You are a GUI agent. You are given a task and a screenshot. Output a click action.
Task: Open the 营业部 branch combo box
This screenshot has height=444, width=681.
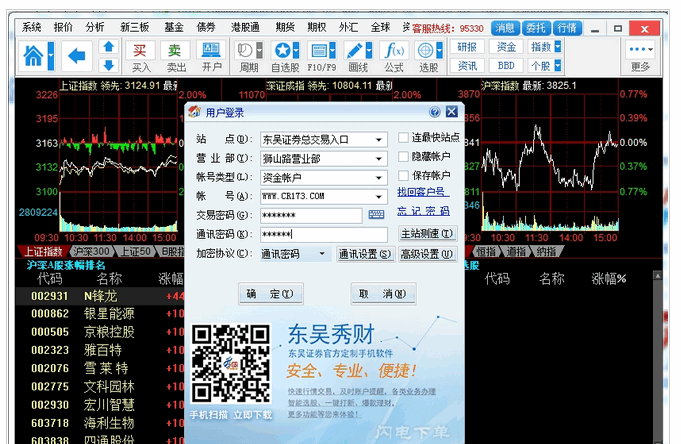coord(324,159)
